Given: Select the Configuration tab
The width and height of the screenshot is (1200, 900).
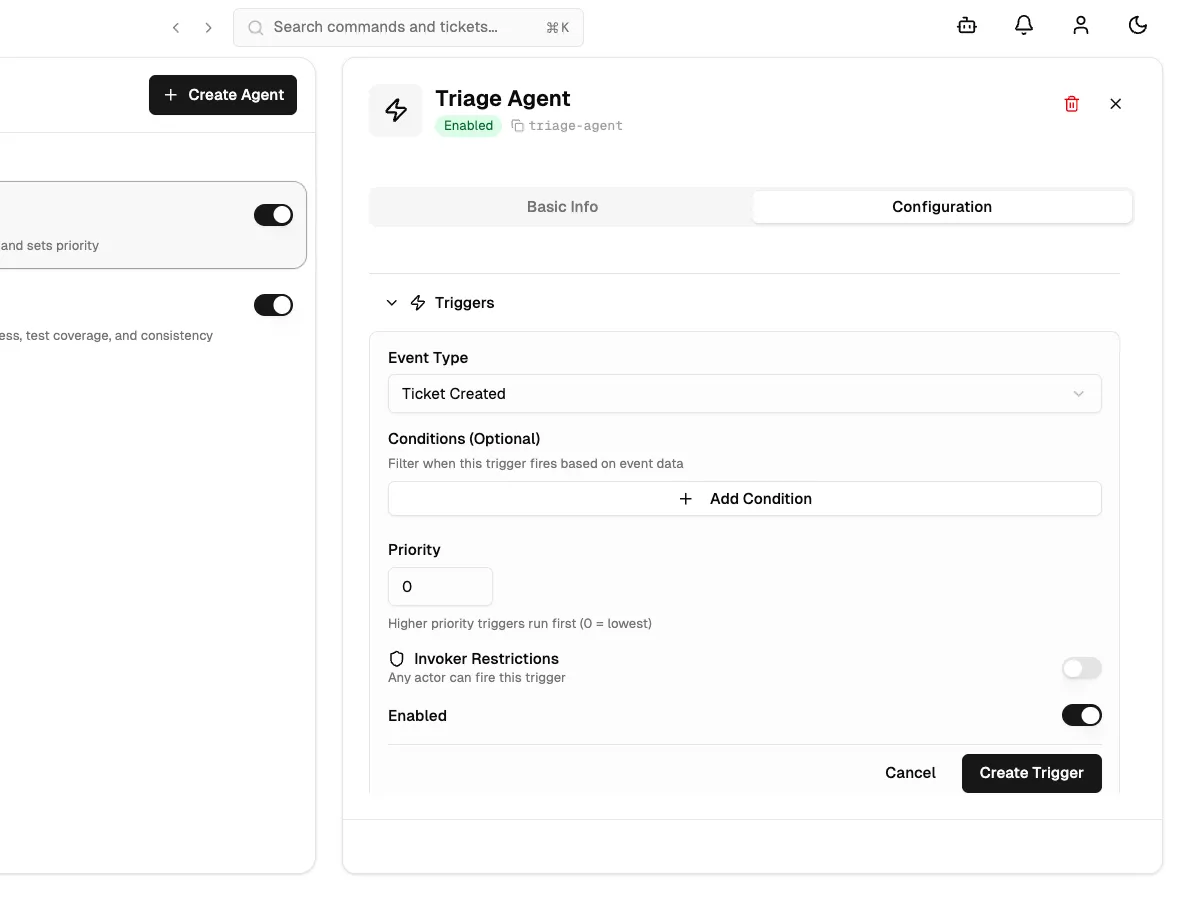Looking at the screenshot, I should [941, 206].
